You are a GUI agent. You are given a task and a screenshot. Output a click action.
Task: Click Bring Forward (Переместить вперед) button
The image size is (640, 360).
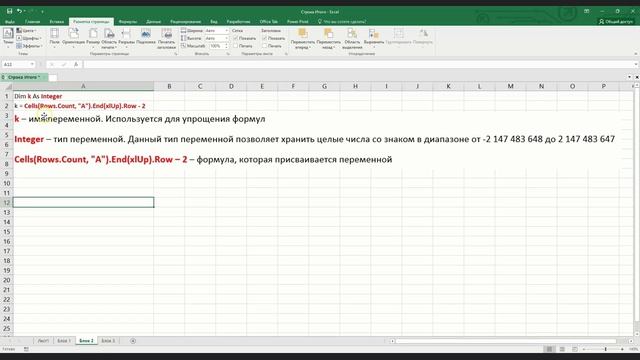point(303,38)
